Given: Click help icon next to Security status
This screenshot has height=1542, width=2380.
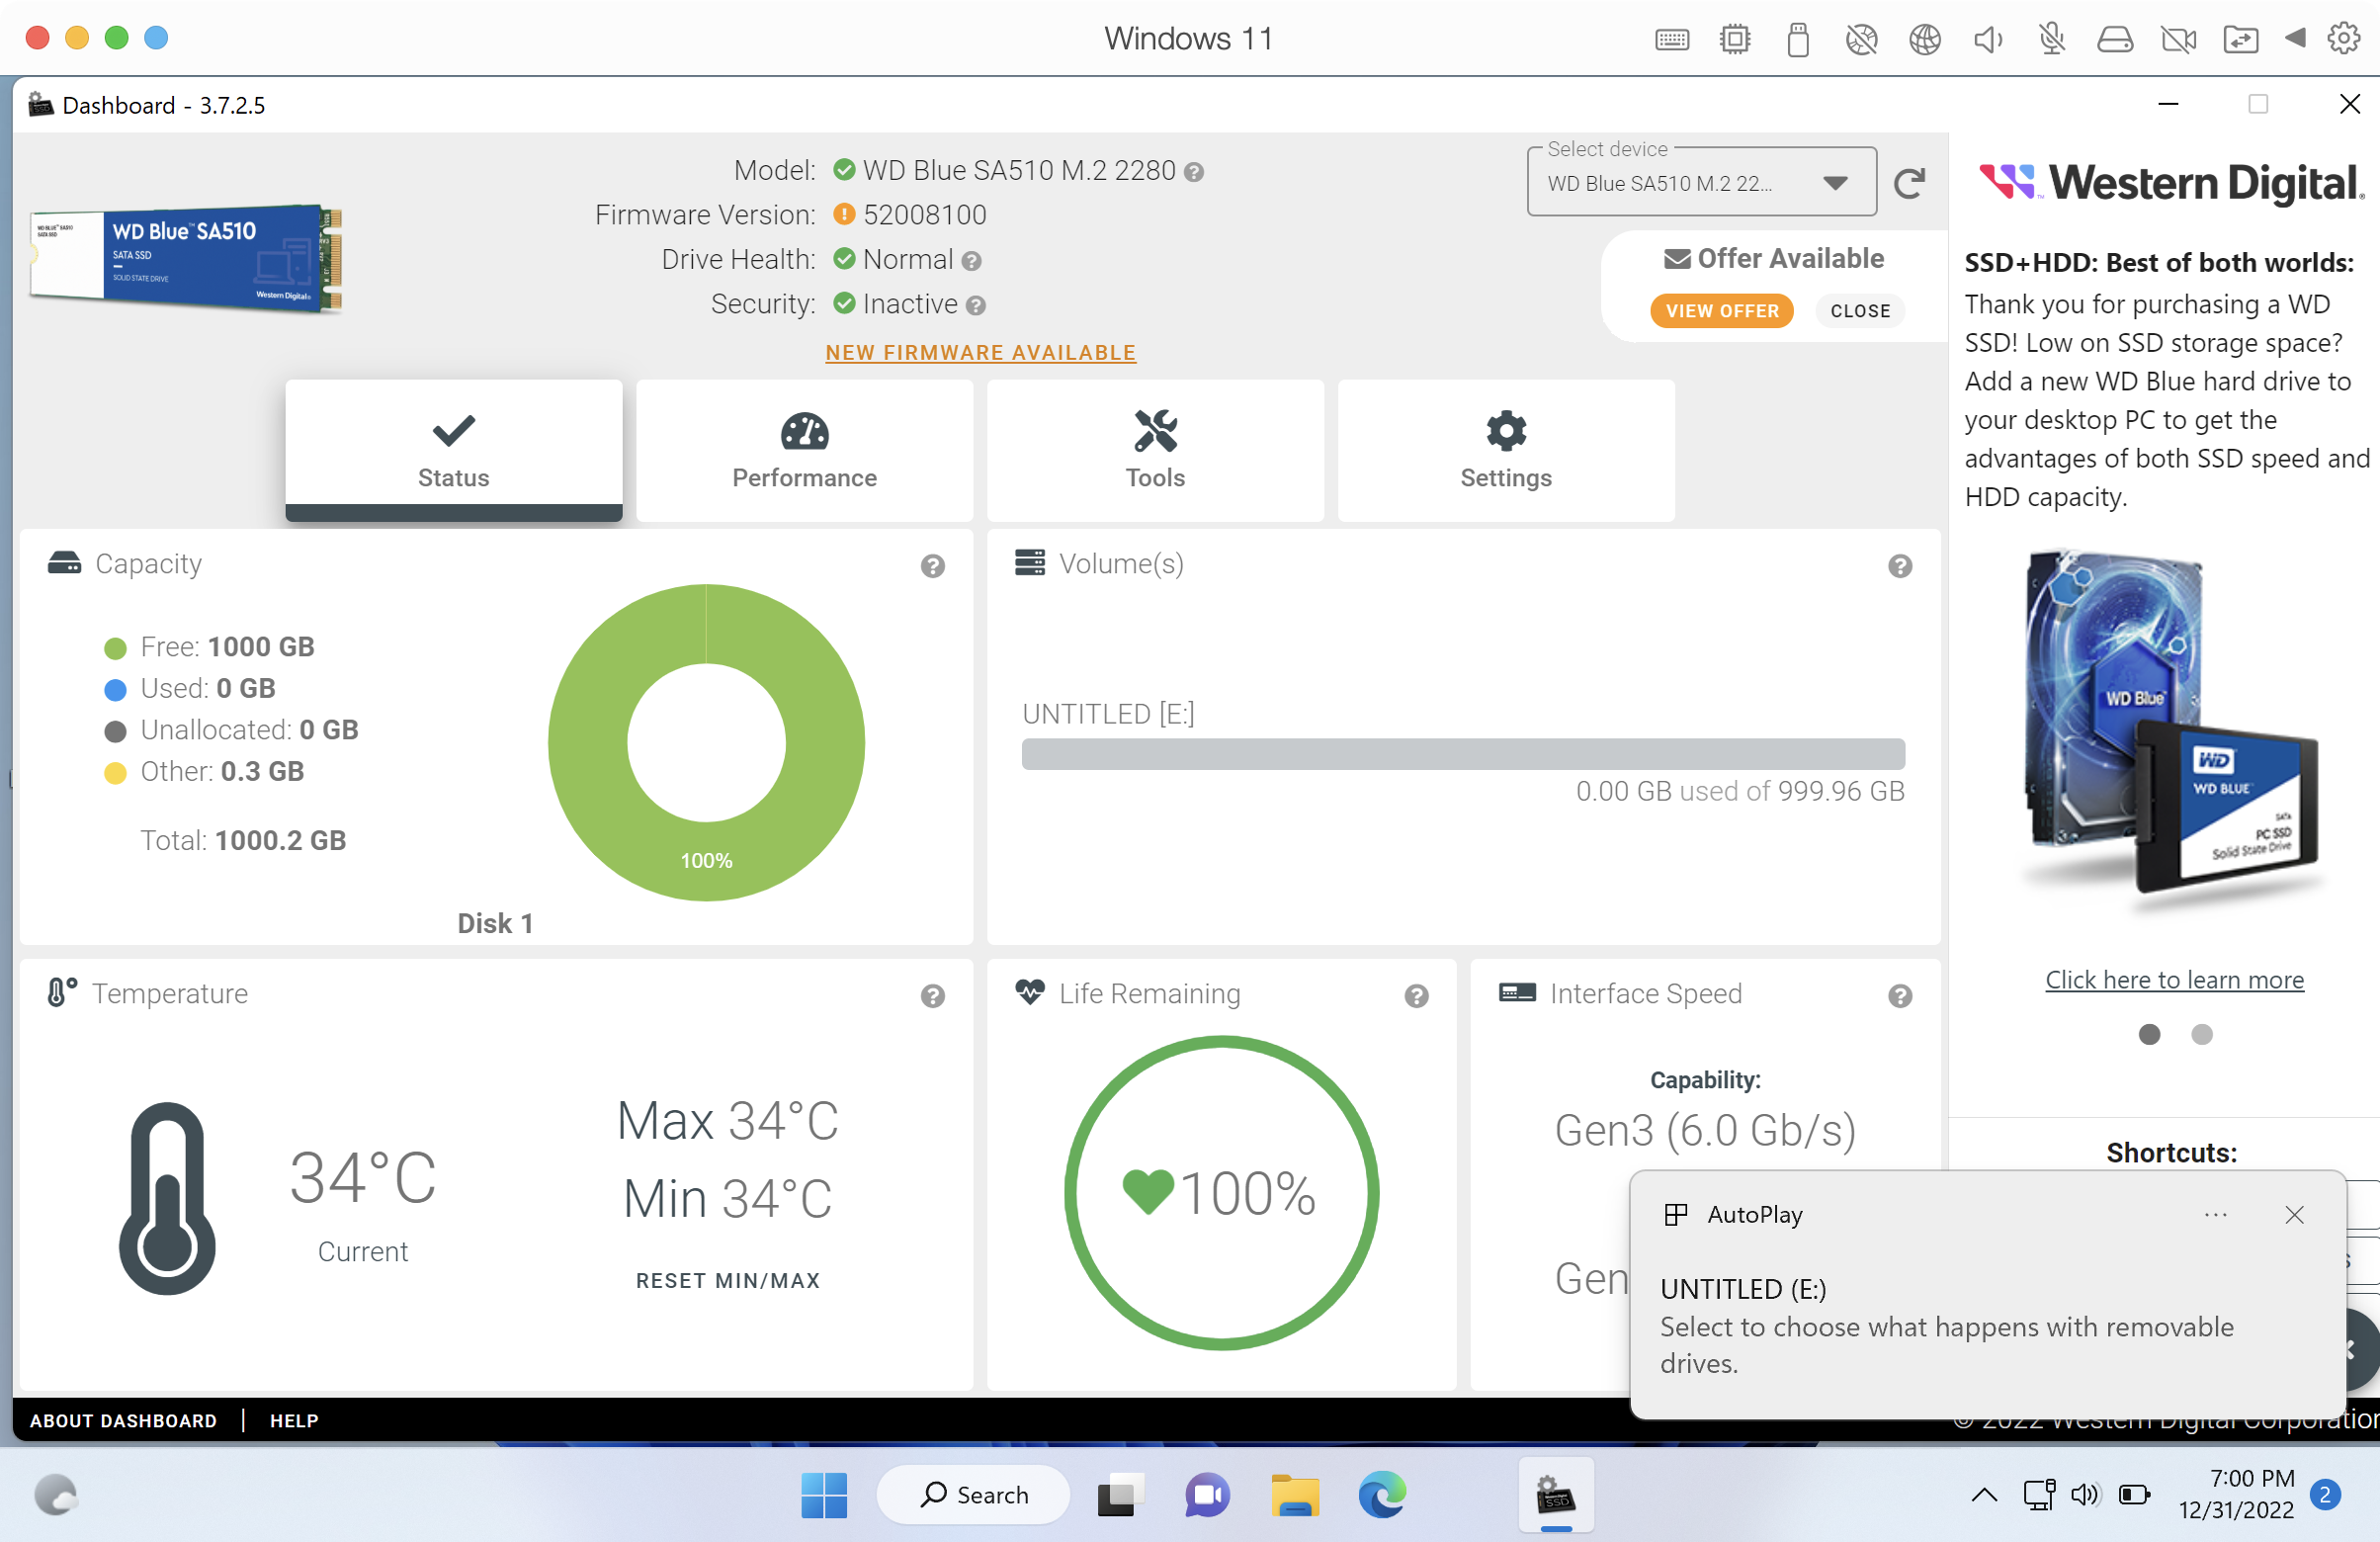Looking at the screenshot, I should click(x=976, y=306).
